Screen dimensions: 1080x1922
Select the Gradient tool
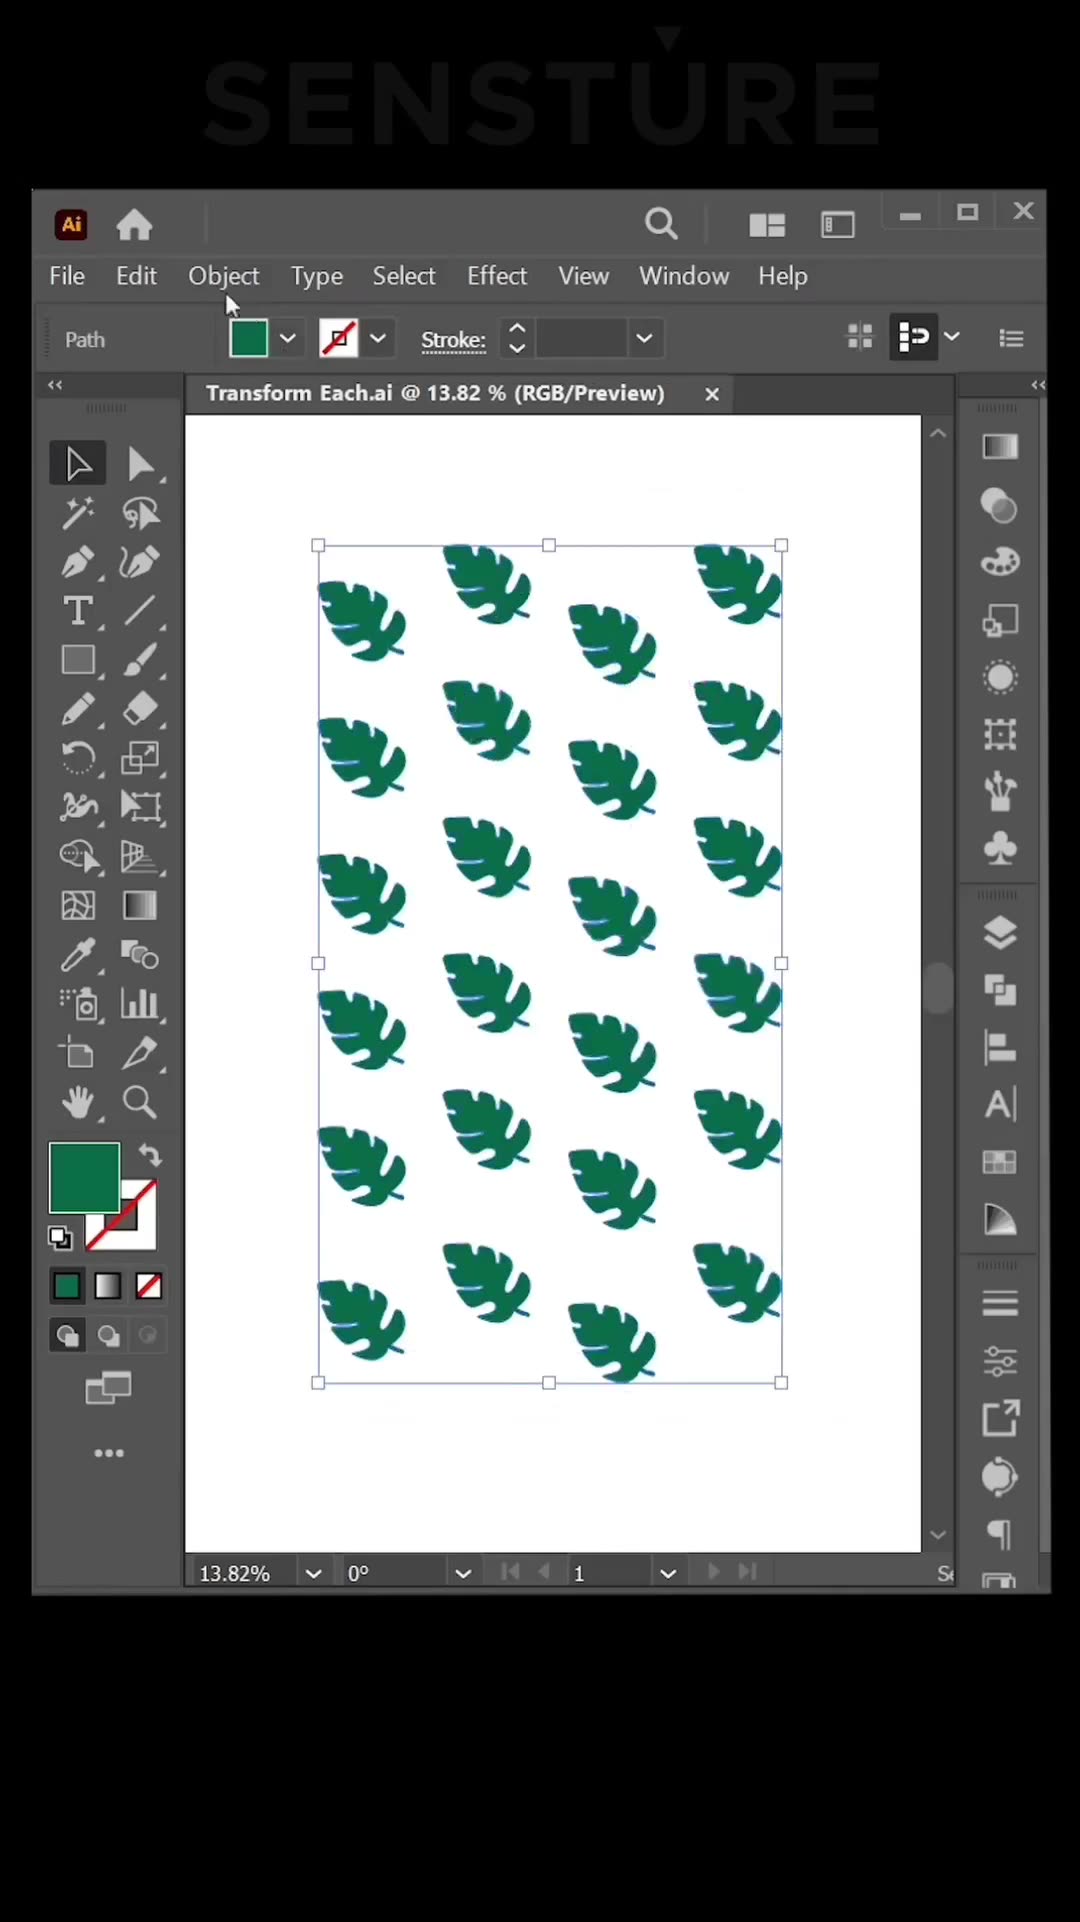141,905
